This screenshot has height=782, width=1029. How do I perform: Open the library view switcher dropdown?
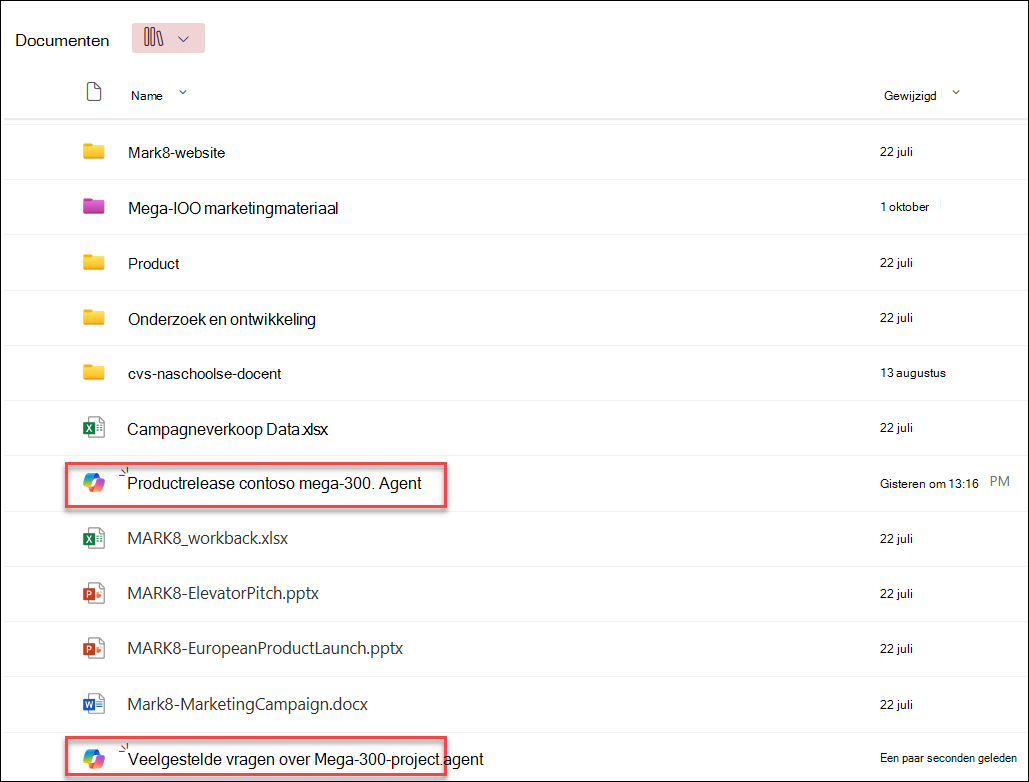[168, 38]
